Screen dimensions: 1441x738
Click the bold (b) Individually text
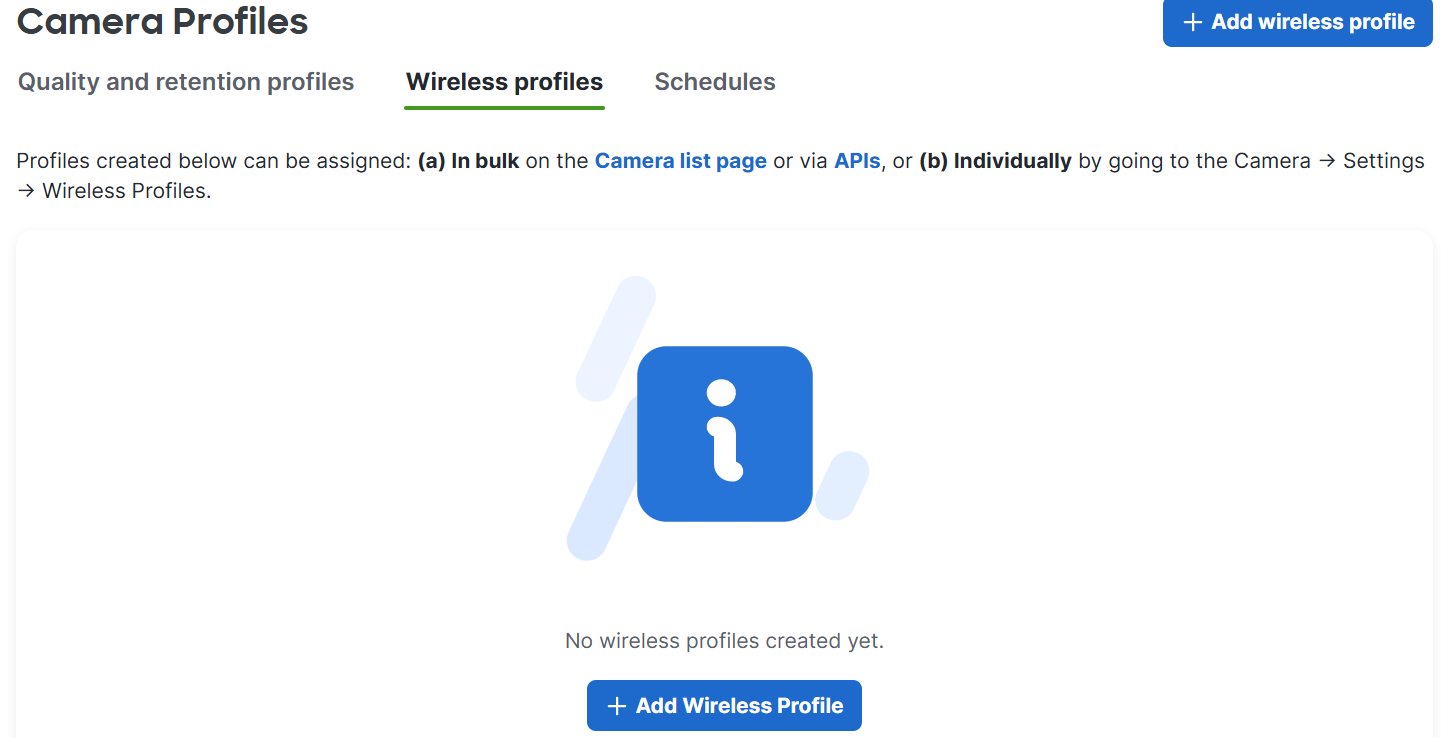point(995,161)
